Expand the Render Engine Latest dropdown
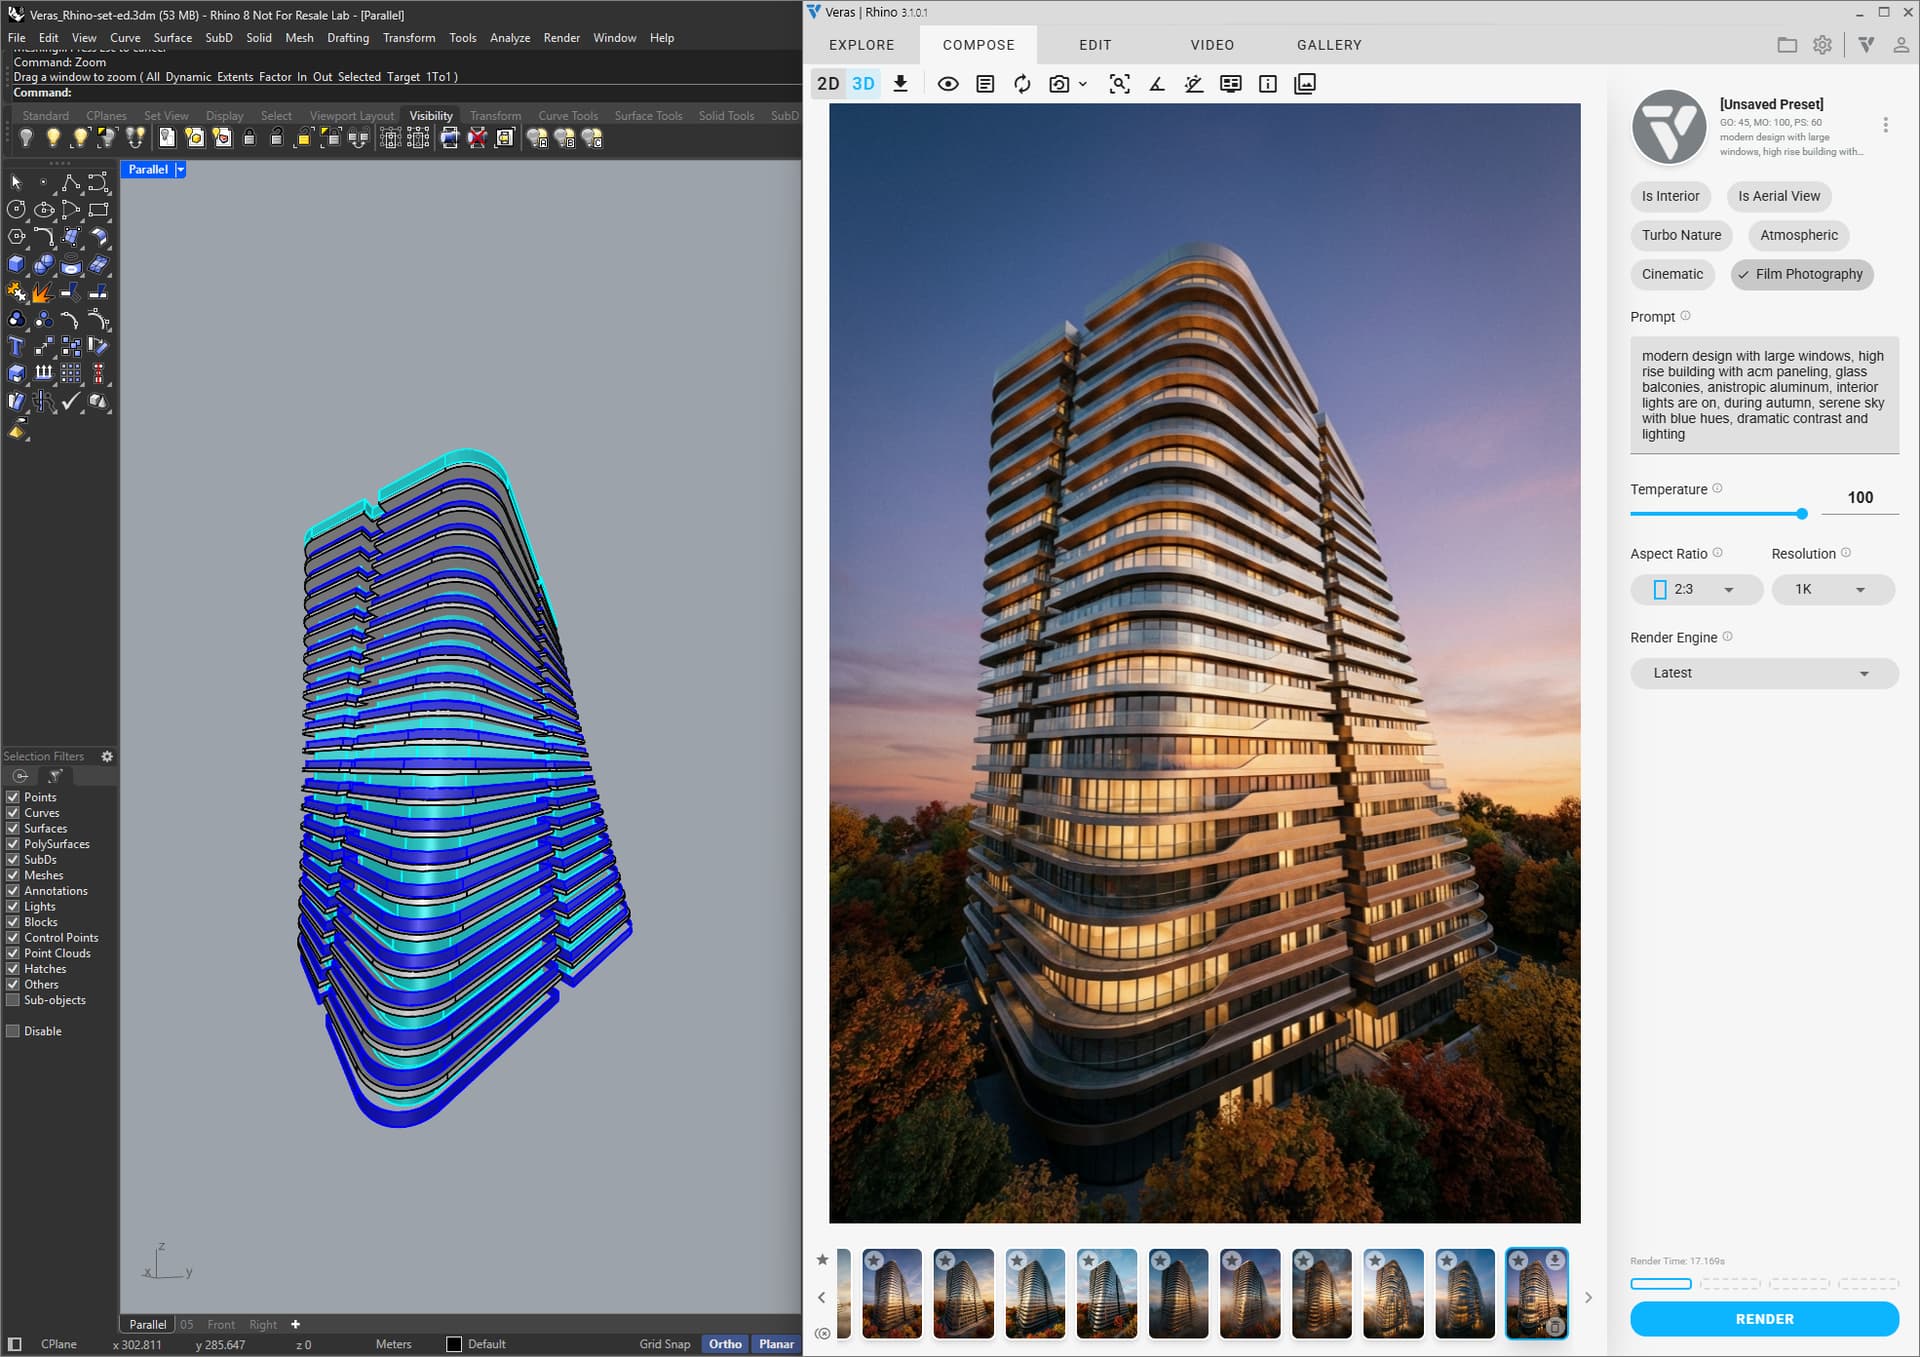 coord(1763,673)
